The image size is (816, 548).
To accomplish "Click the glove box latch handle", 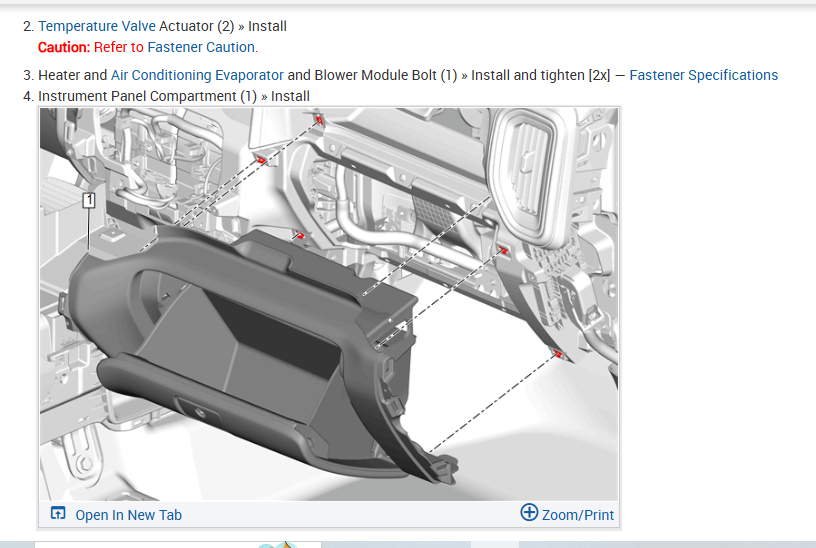I will click(x=199, y=411).
